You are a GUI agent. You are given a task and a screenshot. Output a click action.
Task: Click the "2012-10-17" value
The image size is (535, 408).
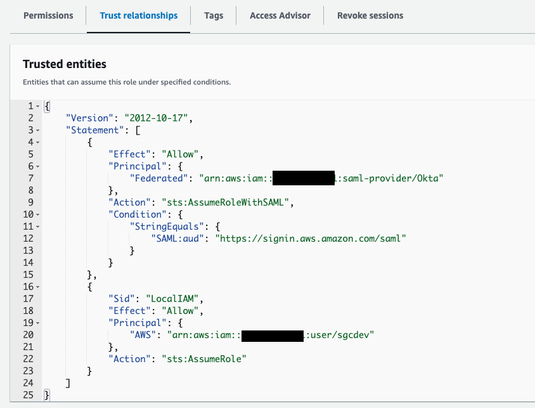(x=156, y=118)
